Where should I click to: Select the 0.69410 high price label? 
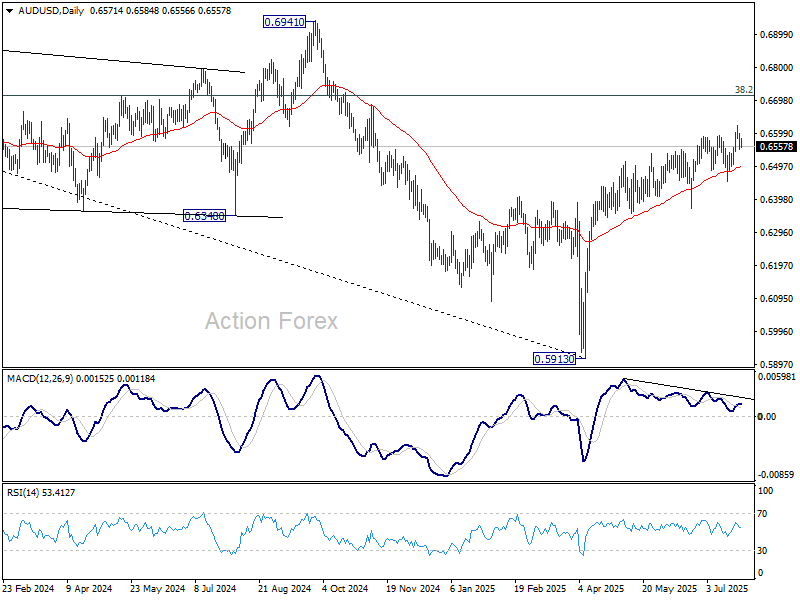click(284, 22)
